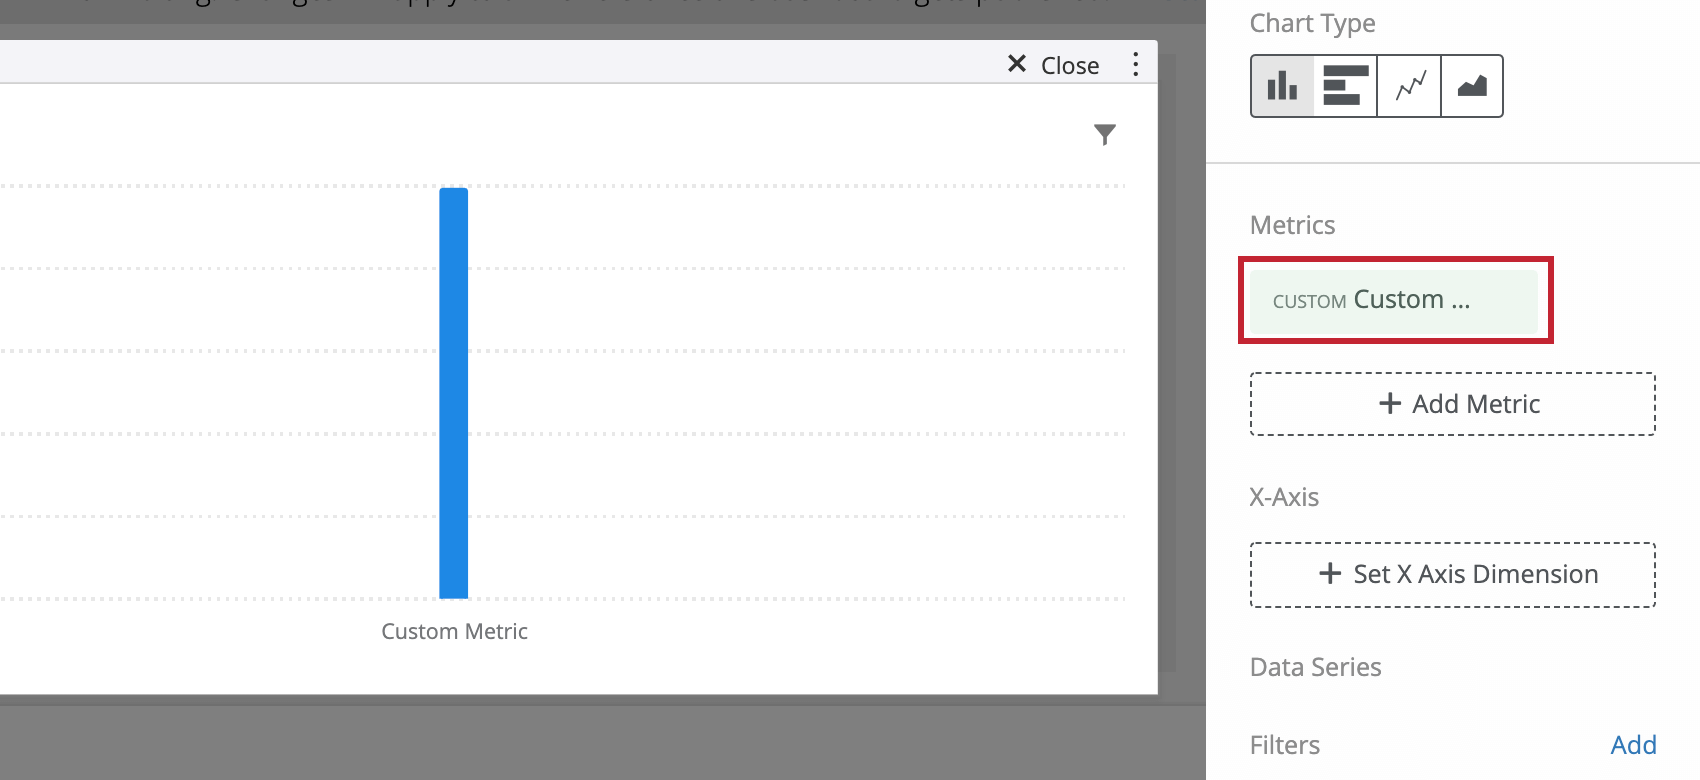Viewport: 1700px width, 780px height.
Task: Open the Custom metric chip under Metrics
Action: coord(1394,301)
